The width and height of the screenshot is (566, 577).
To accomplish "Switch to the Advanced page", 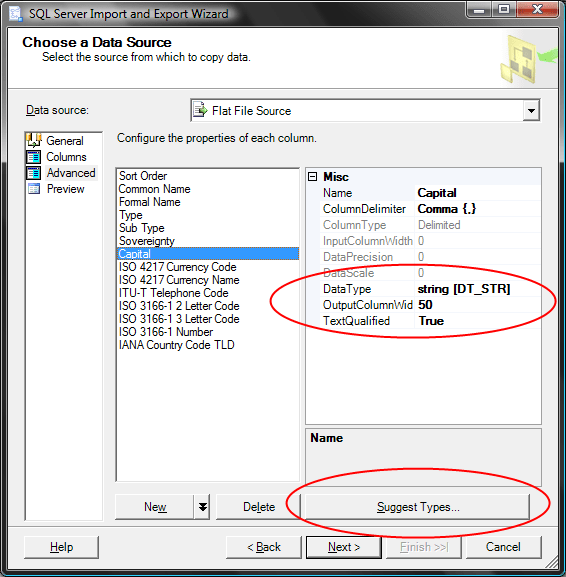I will coord(71,173).
